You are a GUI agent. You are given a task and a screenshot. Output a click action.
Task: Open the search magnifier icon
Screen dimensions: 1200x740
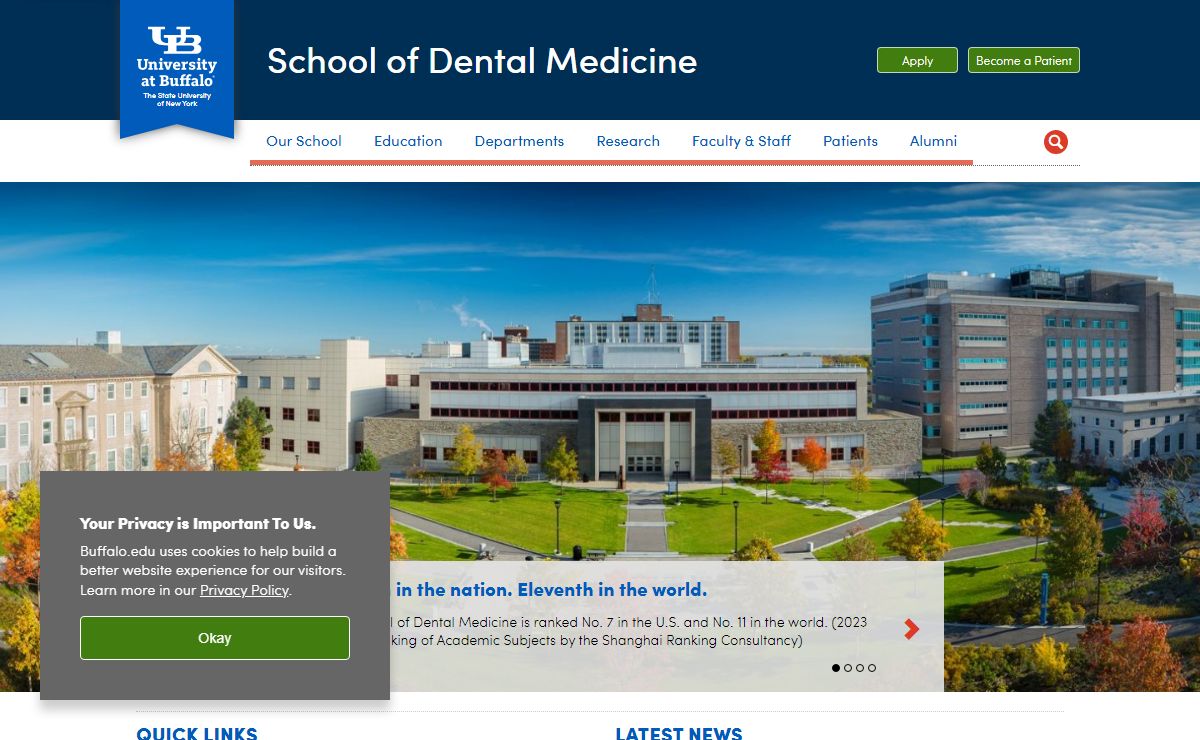tap(1055, 142)
